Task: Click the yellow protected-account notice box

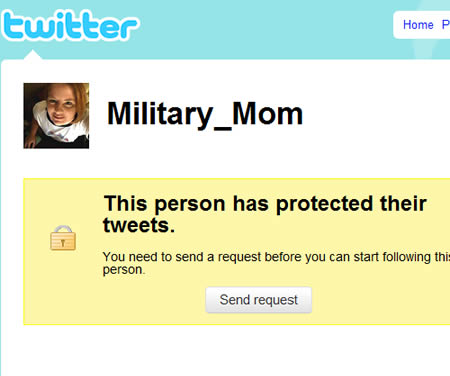Action: click(237, 251)
